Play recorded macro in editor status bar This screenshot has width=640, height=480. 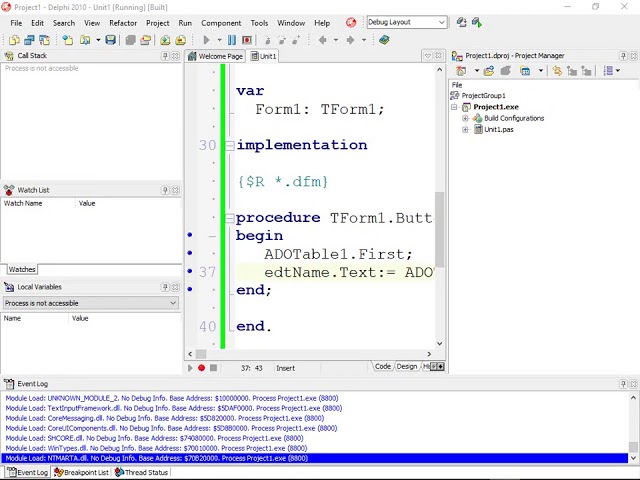(190, 368)
